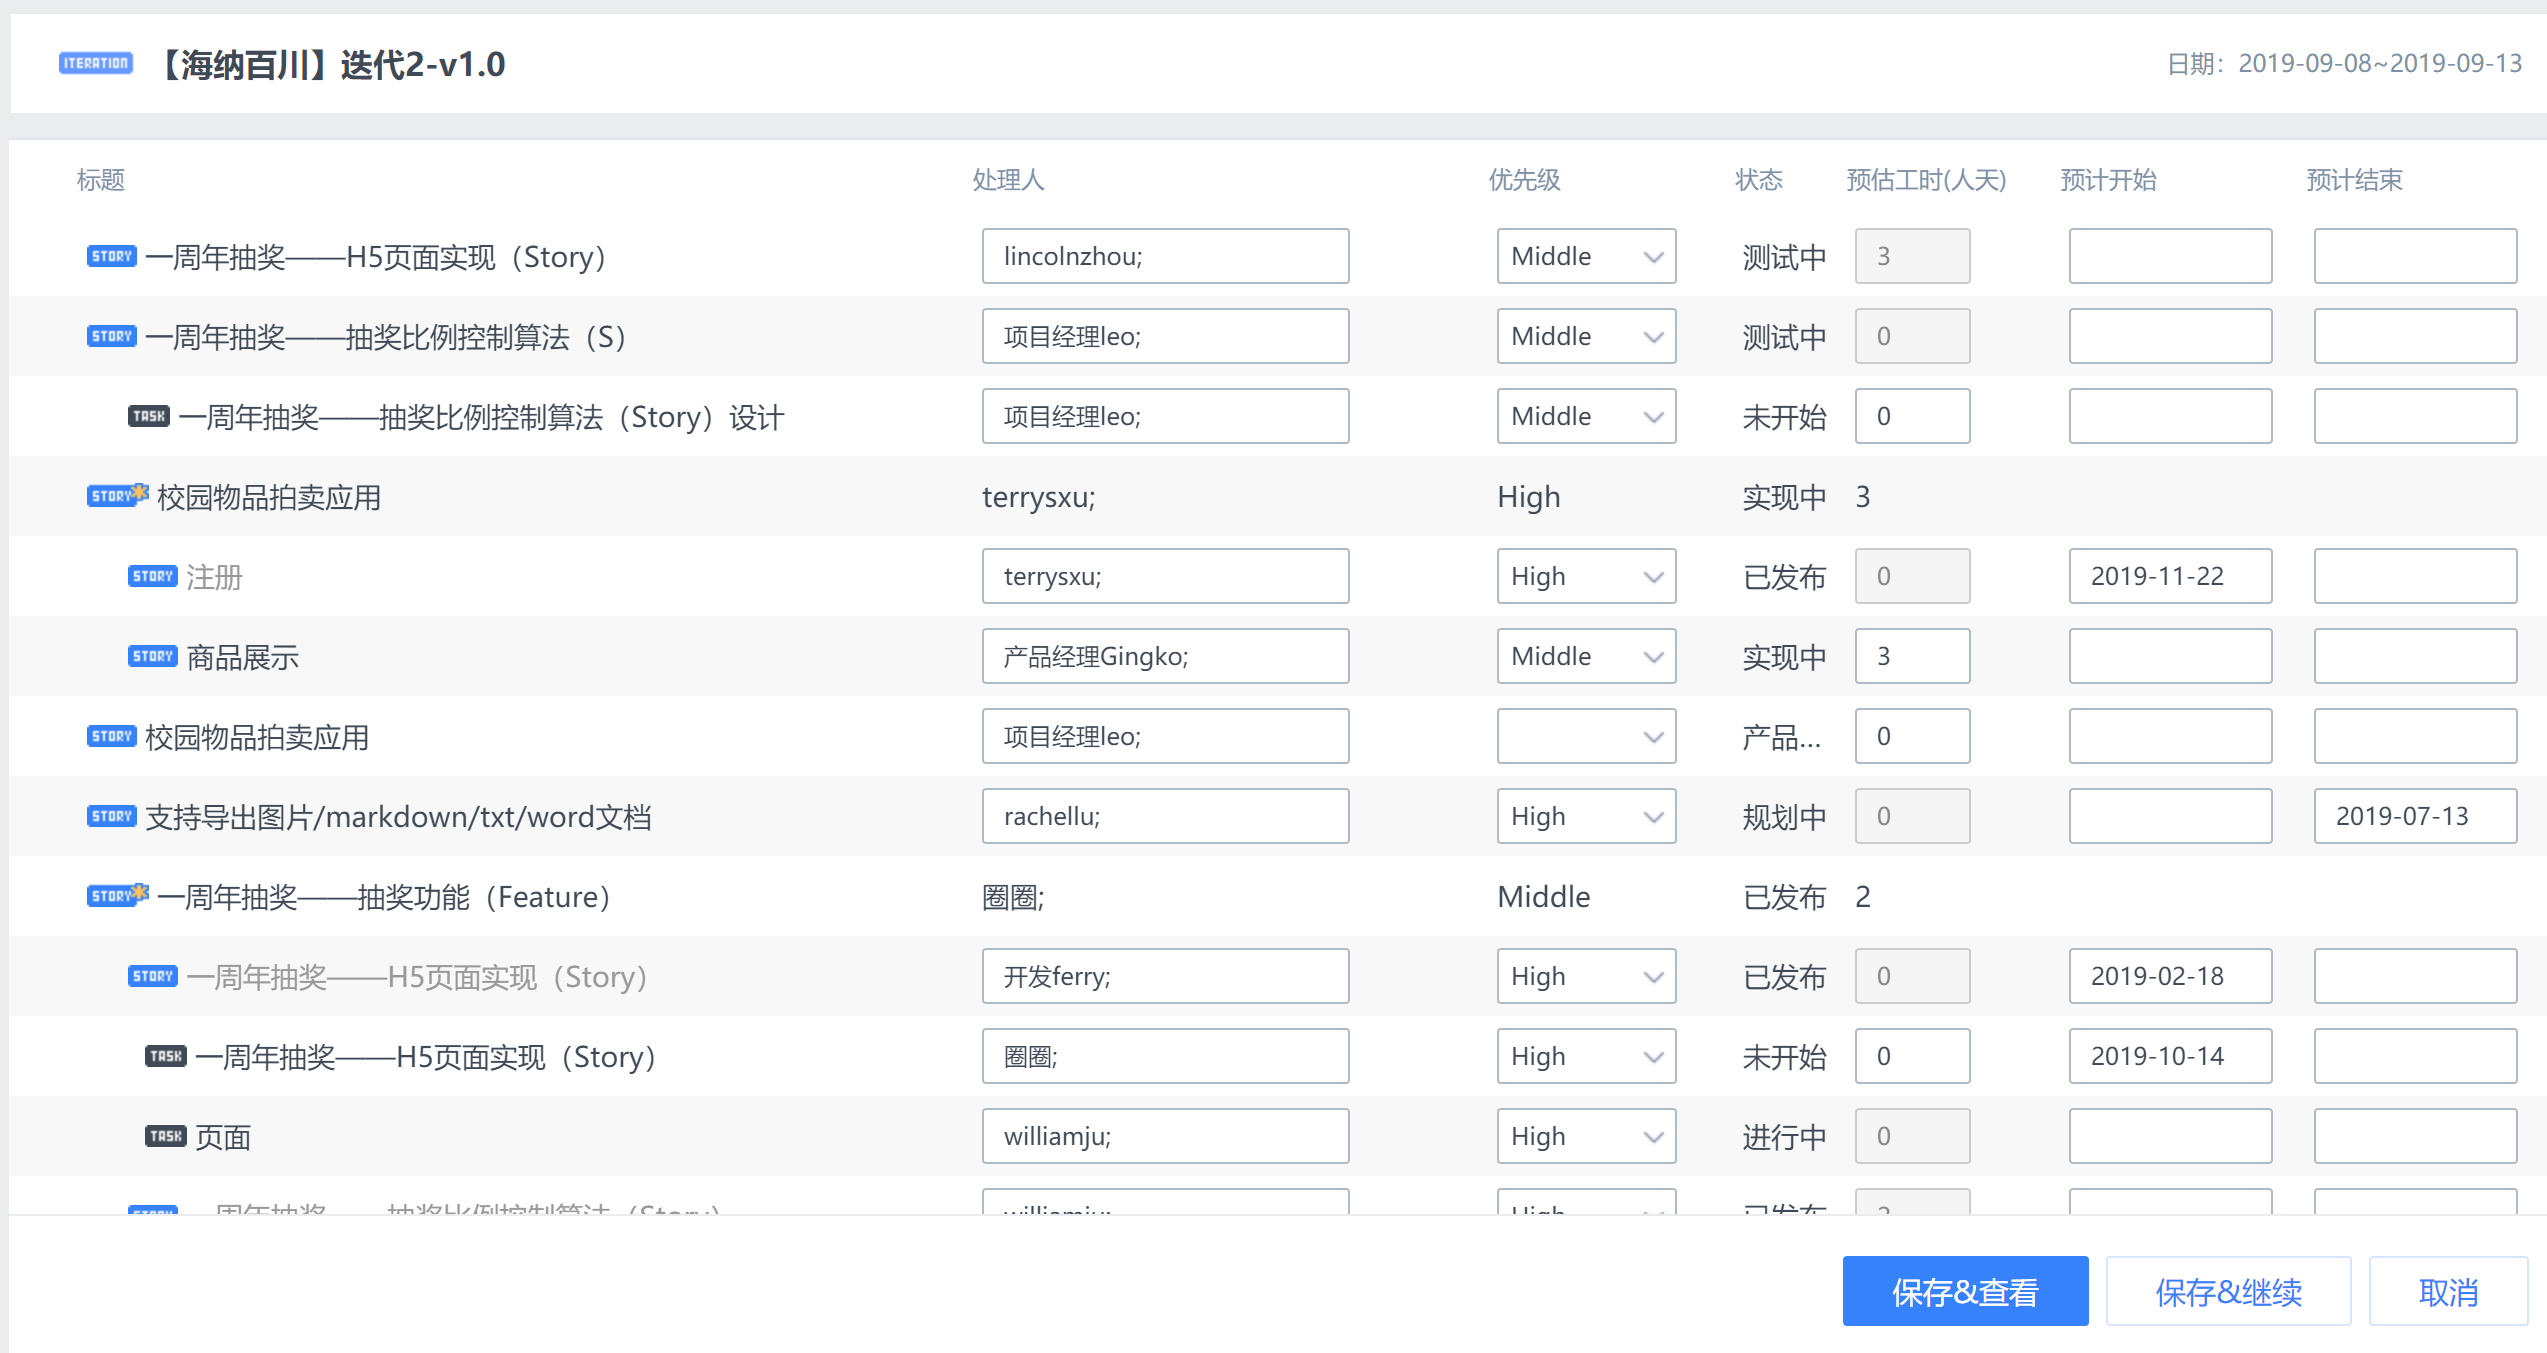
Task: Click the ITERATION badge icon in header
Action: (96, 64)
